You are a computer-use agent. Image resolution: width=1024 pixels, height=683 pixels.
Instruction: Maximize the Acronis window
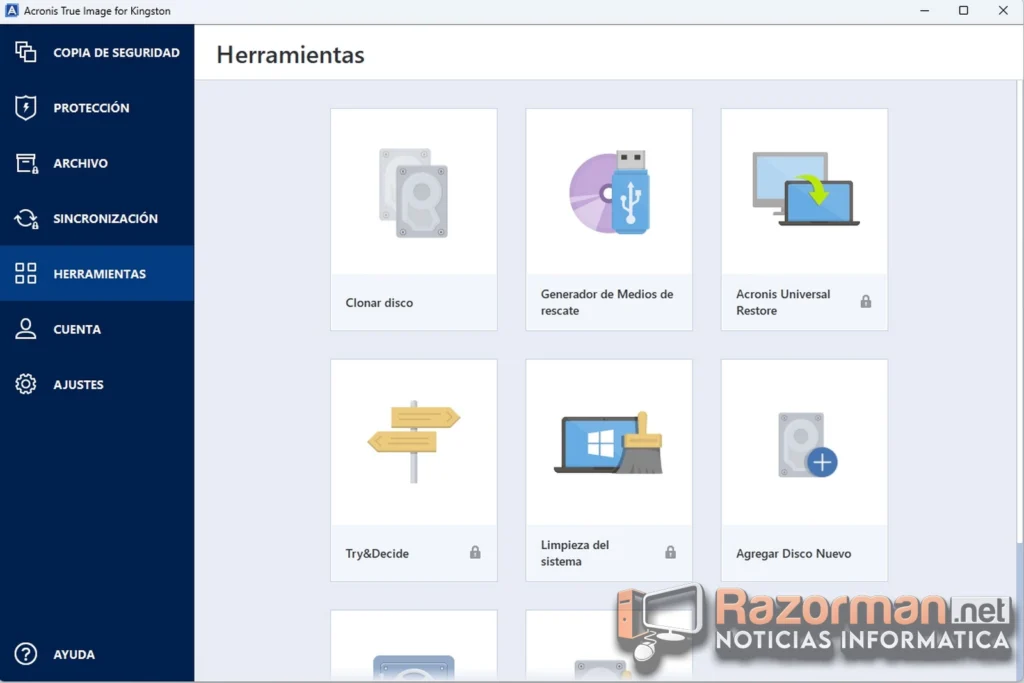click(963, 10)
